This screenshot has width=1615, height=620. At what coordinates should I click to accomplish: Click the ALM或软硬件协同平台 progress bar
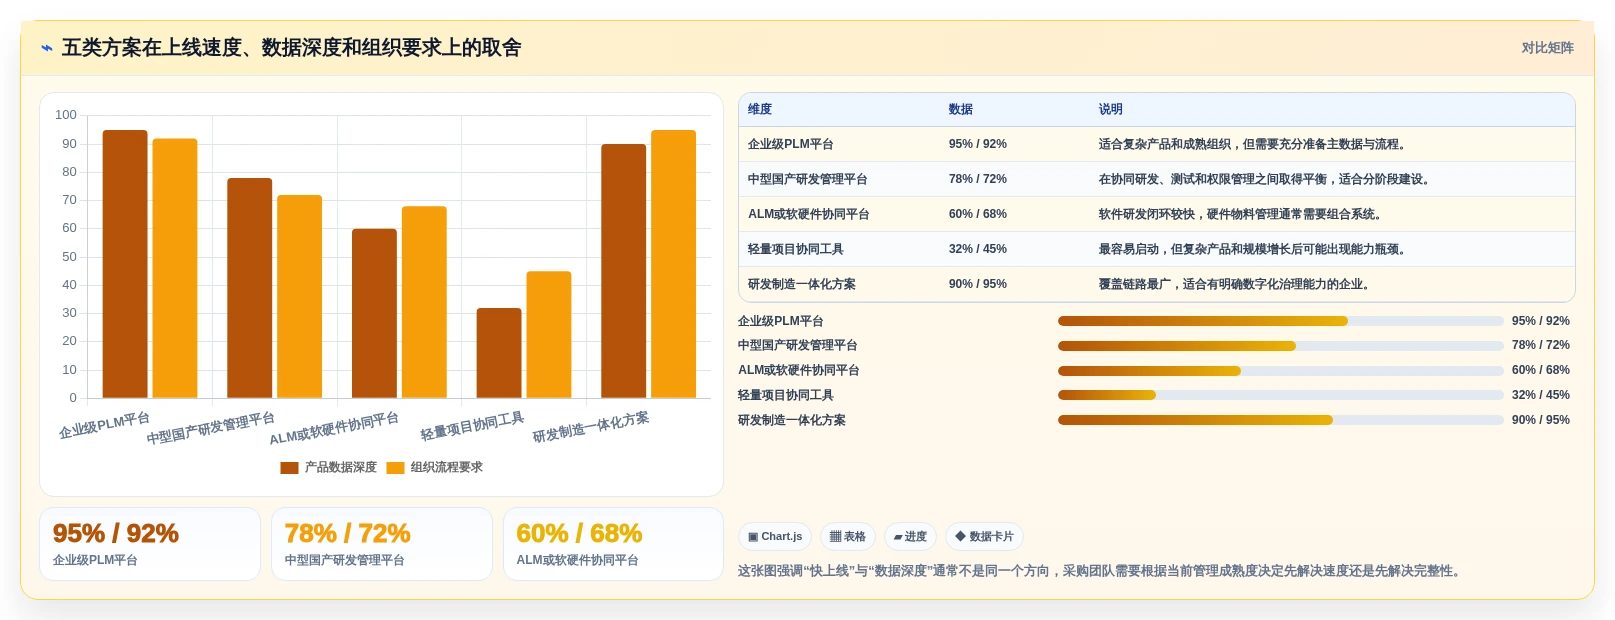[x=1281, y=371]
